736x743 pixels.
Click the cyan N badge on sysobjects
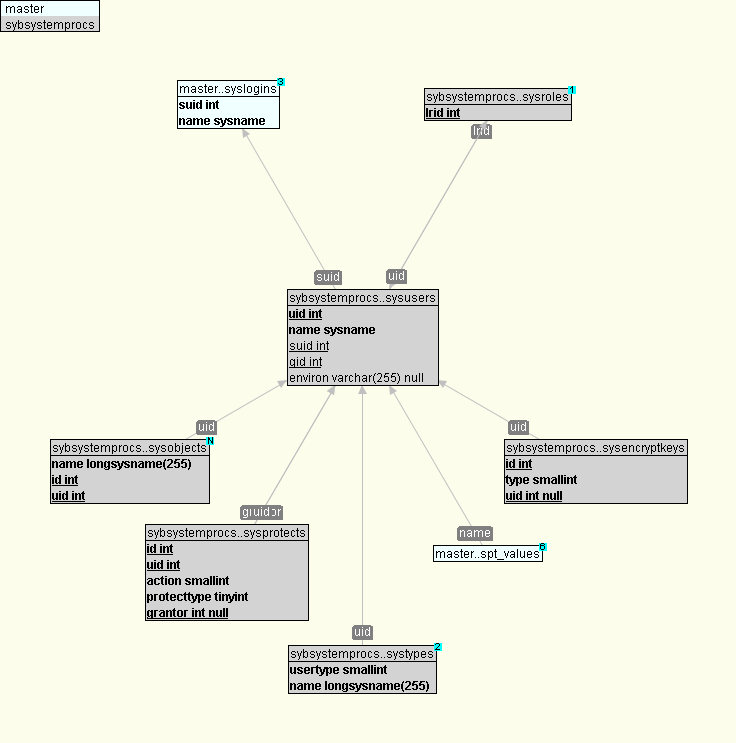tap(210, 441)
